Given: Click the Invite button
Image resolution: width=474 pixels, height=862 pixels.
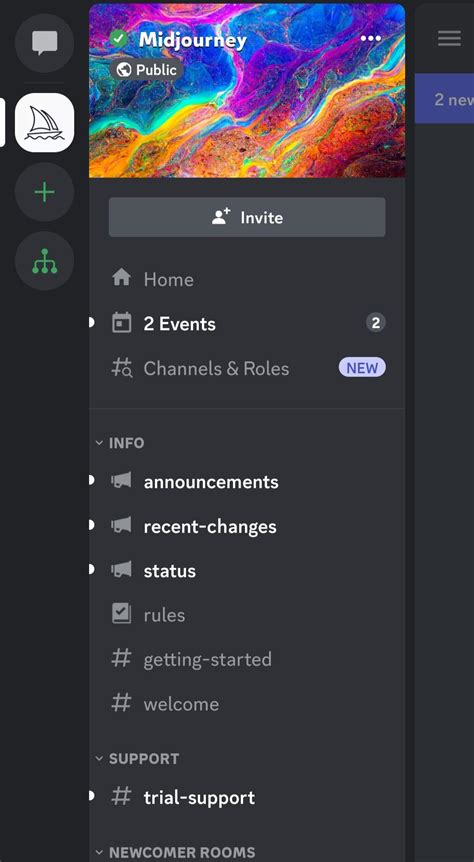Looking at the screenshot, I should pyautogui.click(x=247, y=217).
